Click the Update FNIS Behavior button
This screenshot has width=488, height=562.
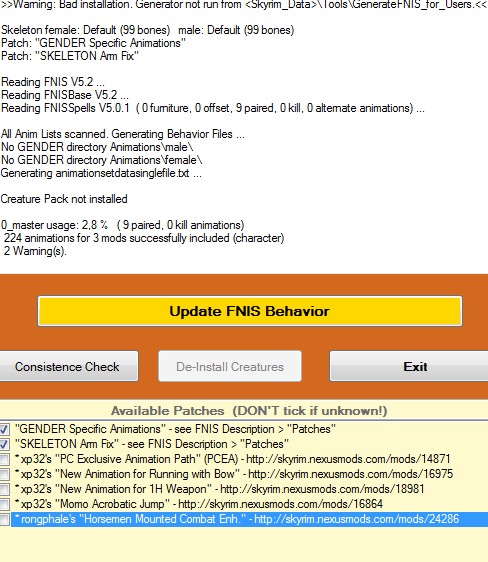(x=250, y=311)
